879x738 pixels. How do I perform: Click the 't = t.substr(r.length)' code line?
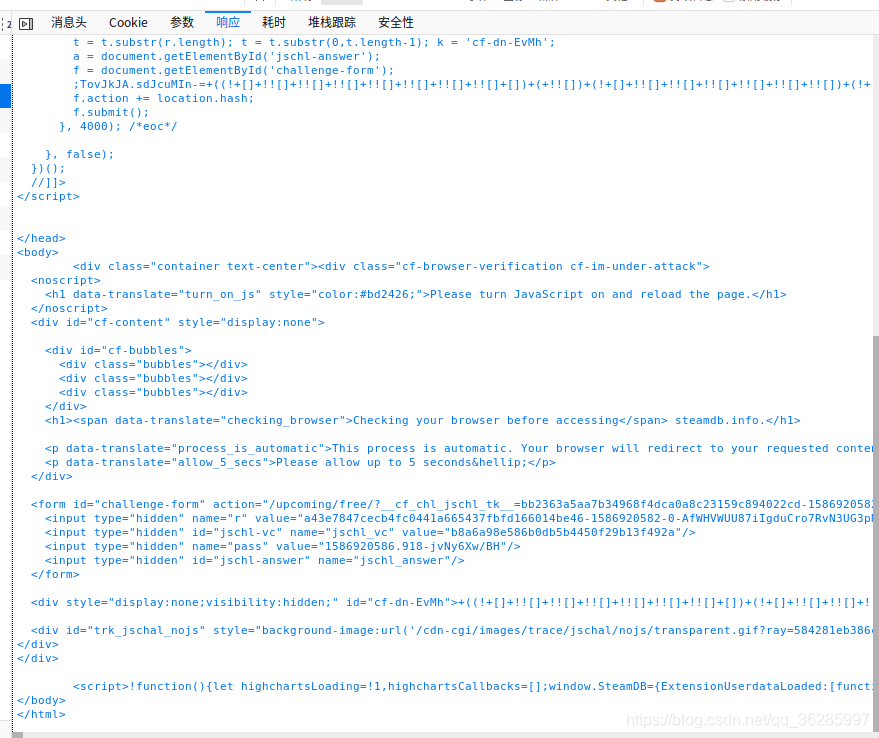point(314,43)
